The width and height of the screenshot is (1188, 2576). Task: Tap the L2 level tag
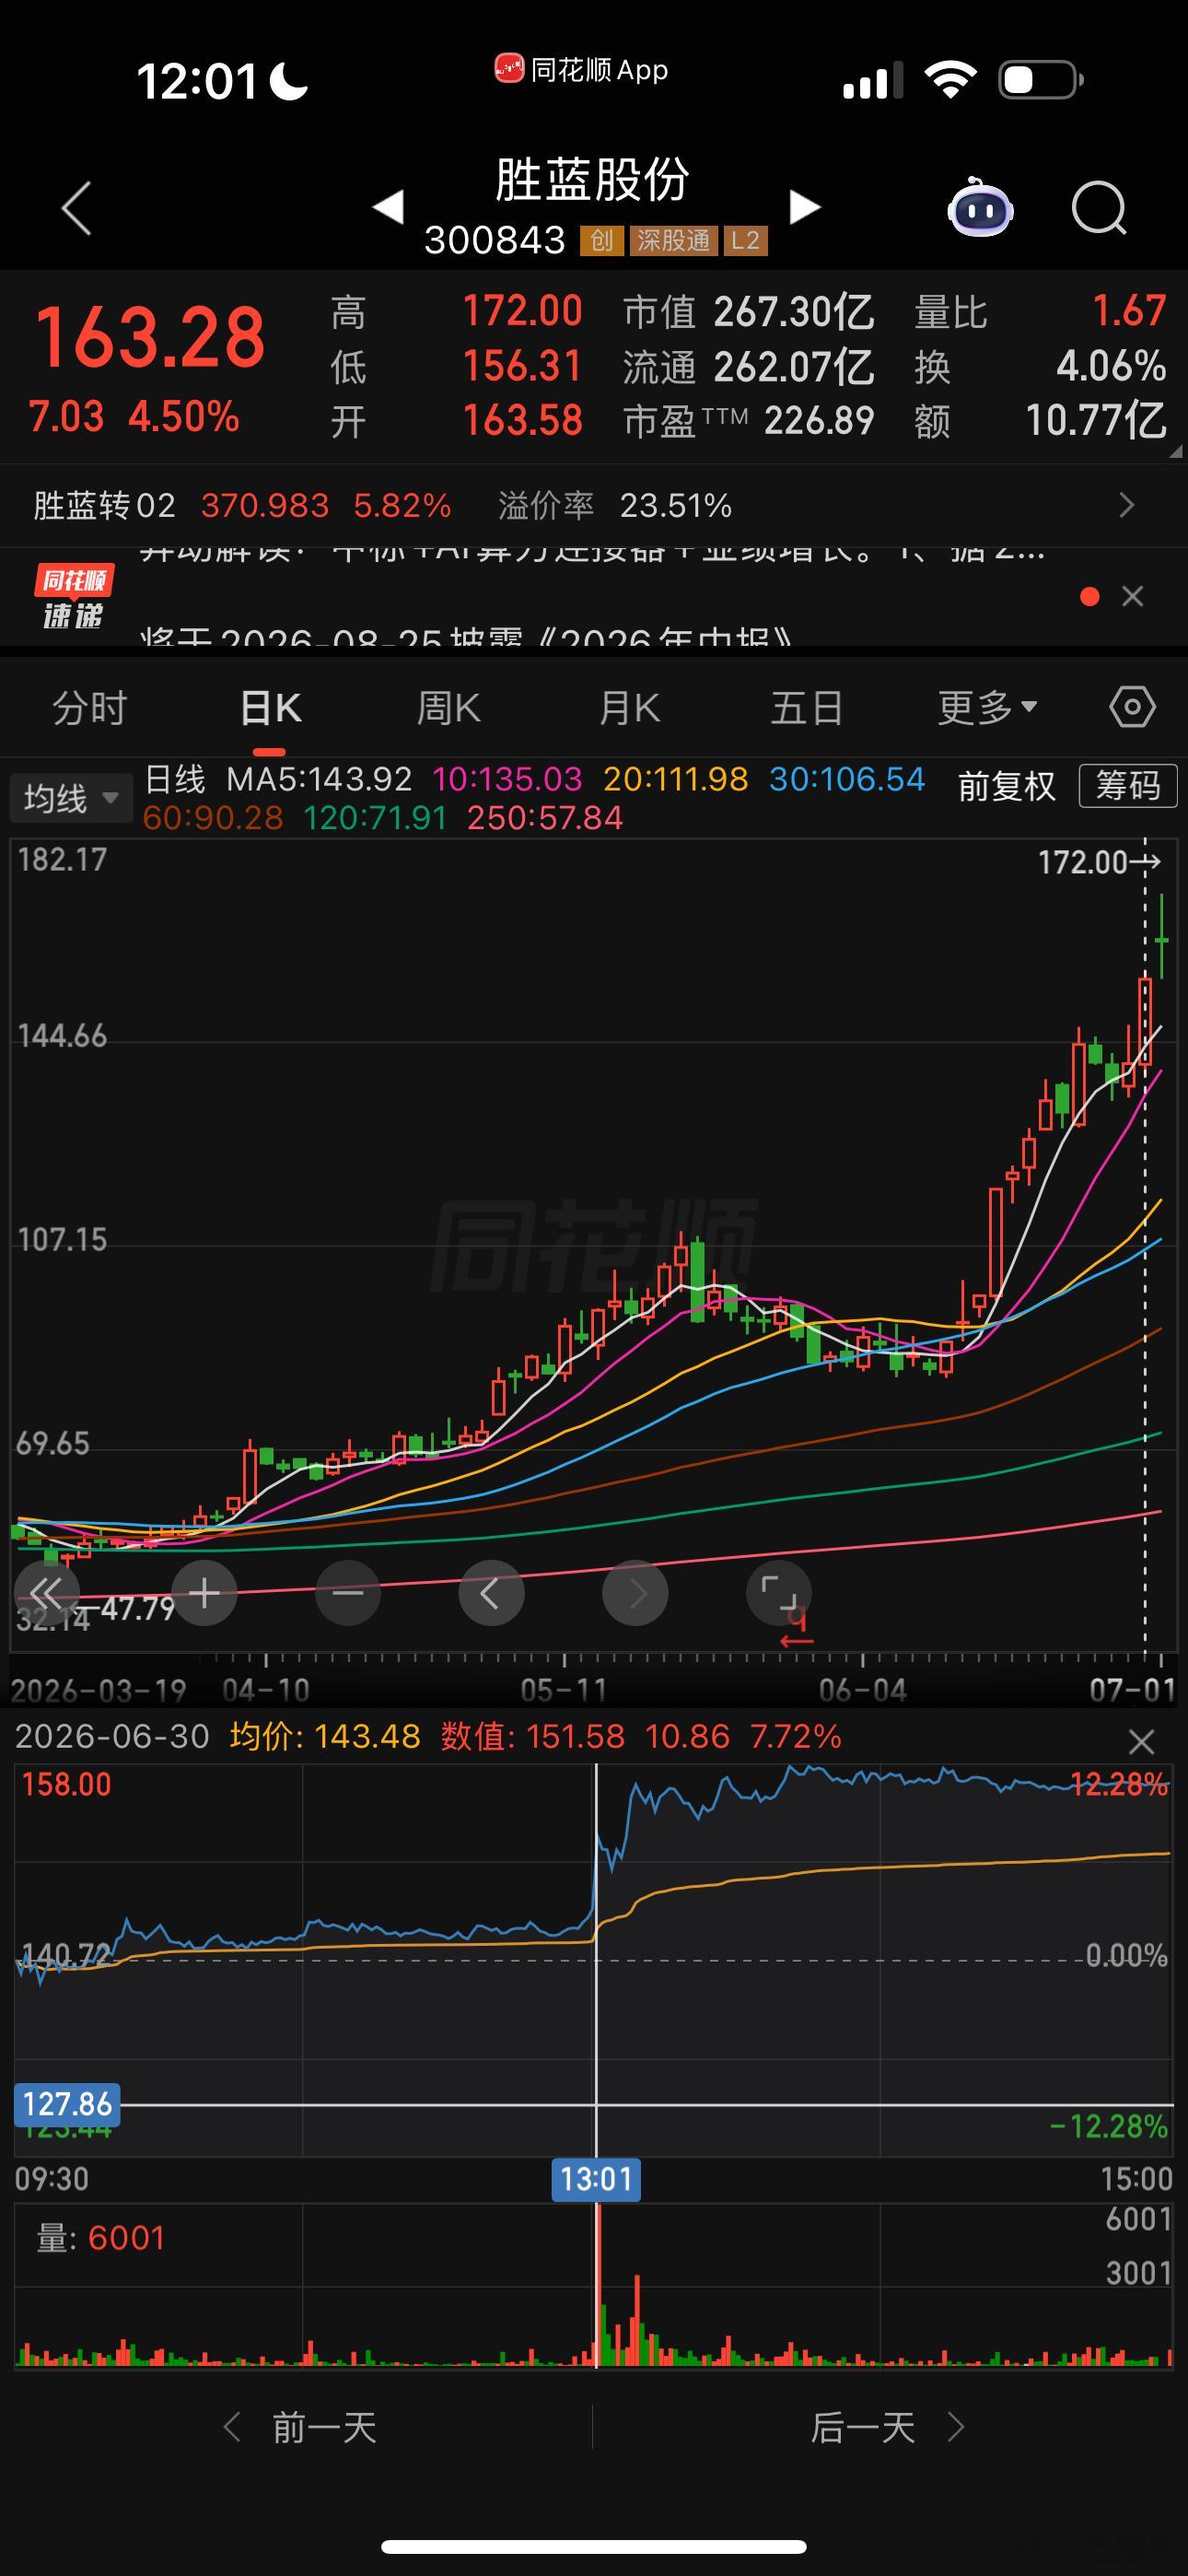tap(745, 240)
